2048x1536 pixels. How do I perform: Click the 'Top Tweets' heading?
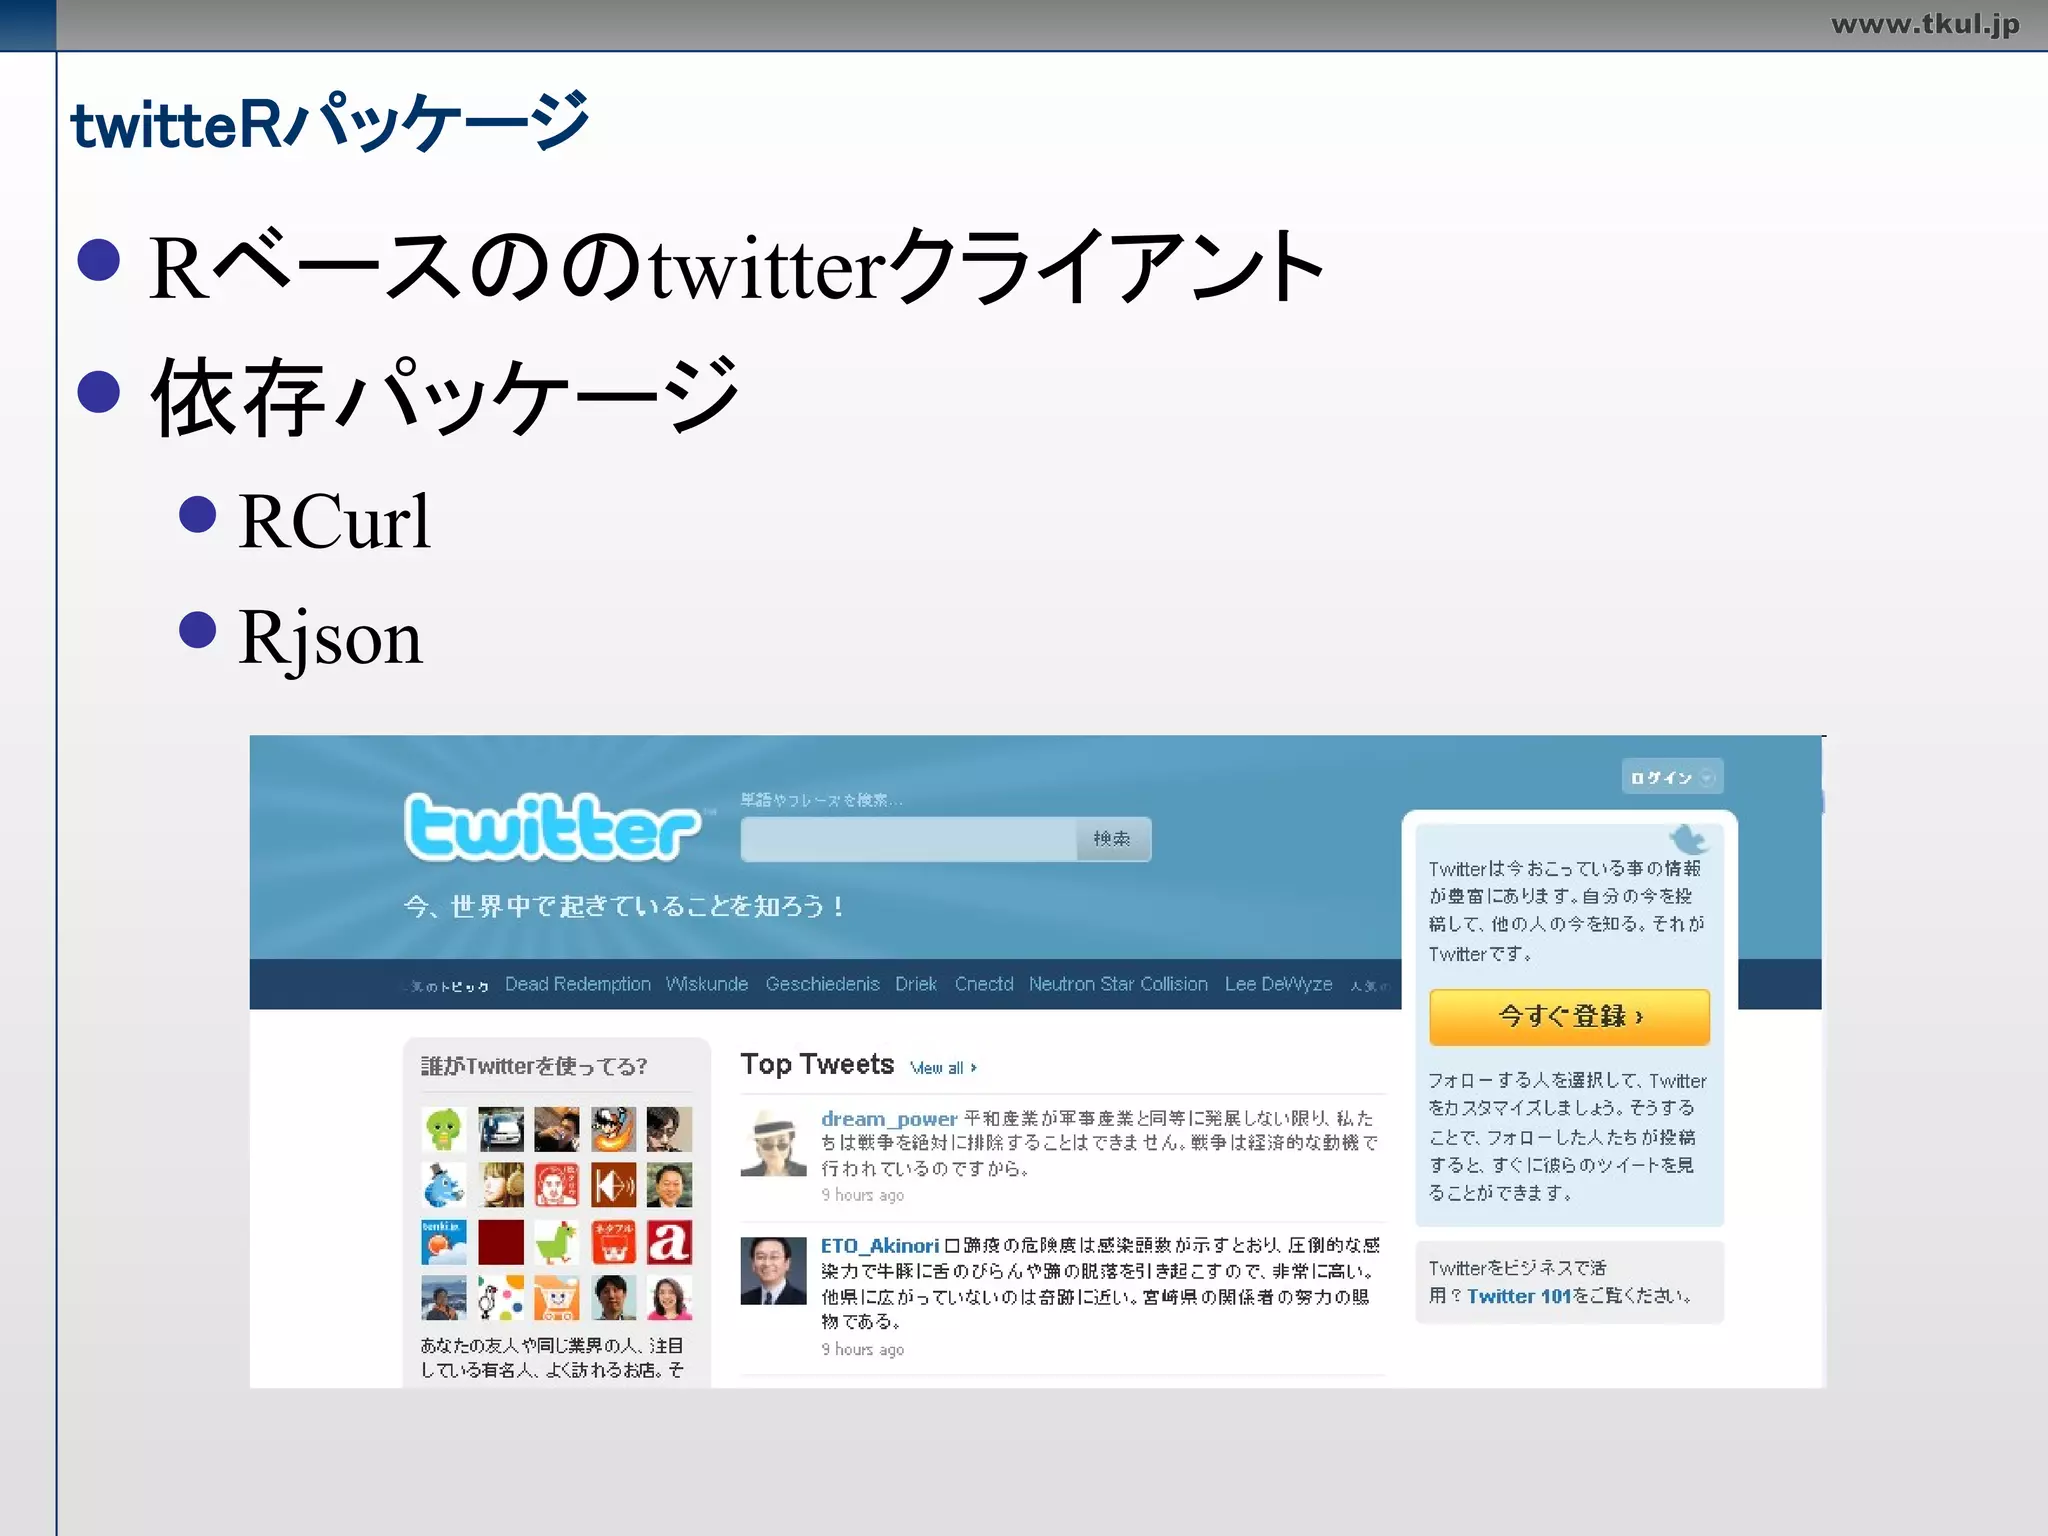817,1064
